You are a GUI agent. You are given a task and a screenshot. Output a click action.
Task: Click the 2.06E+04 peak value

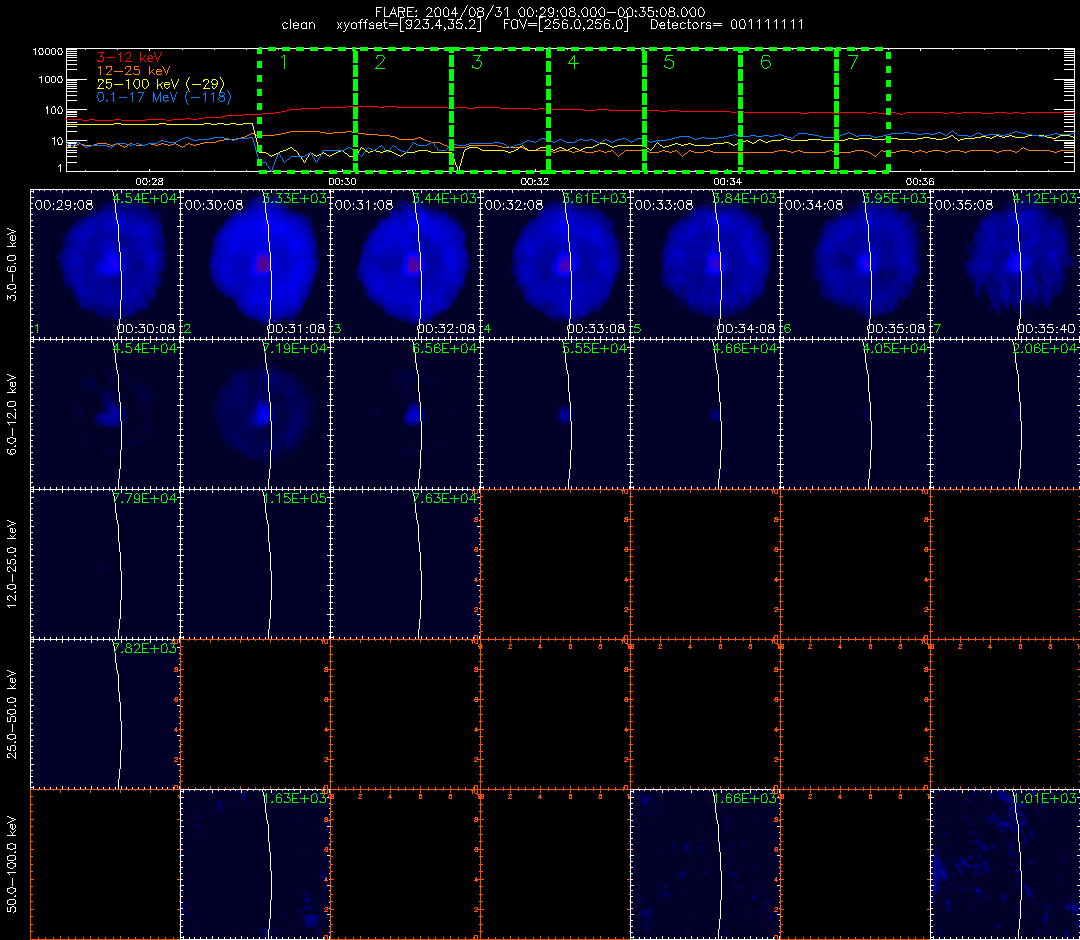coord(1045,348)
